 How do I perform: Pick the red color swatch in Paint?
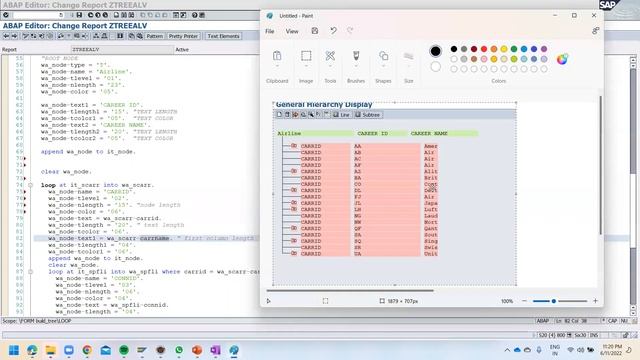click(x=484, y=49)
